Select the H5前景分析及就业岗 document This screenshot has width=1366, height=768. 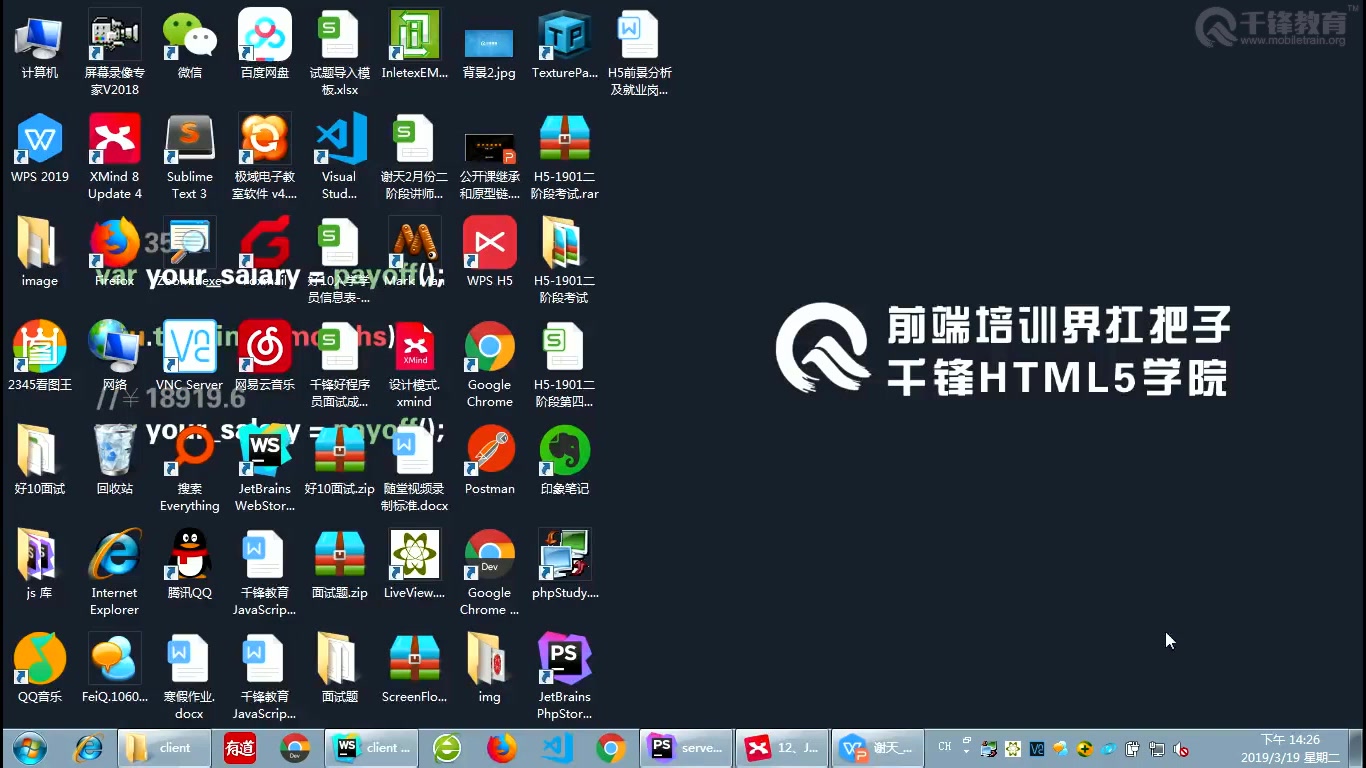coord(640,53)
